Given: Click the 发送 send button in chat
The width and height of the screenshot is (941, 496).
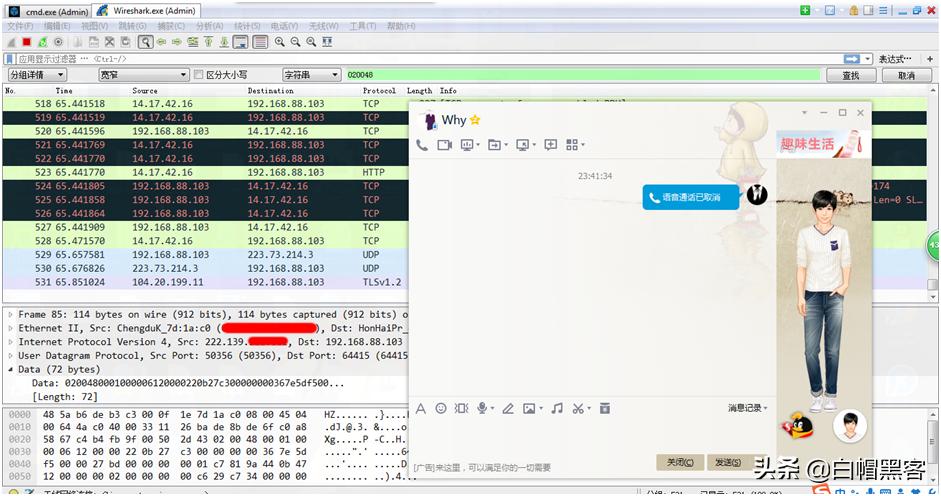Looking at the screenshot, I should pyautogui.click(x=729, y=462).
